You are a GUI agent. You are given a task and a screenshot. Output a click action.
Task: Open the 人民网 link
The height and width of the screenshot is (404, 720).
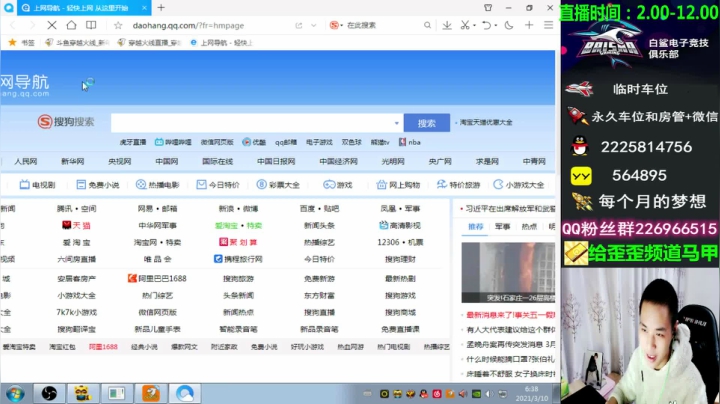coord(26,161)
